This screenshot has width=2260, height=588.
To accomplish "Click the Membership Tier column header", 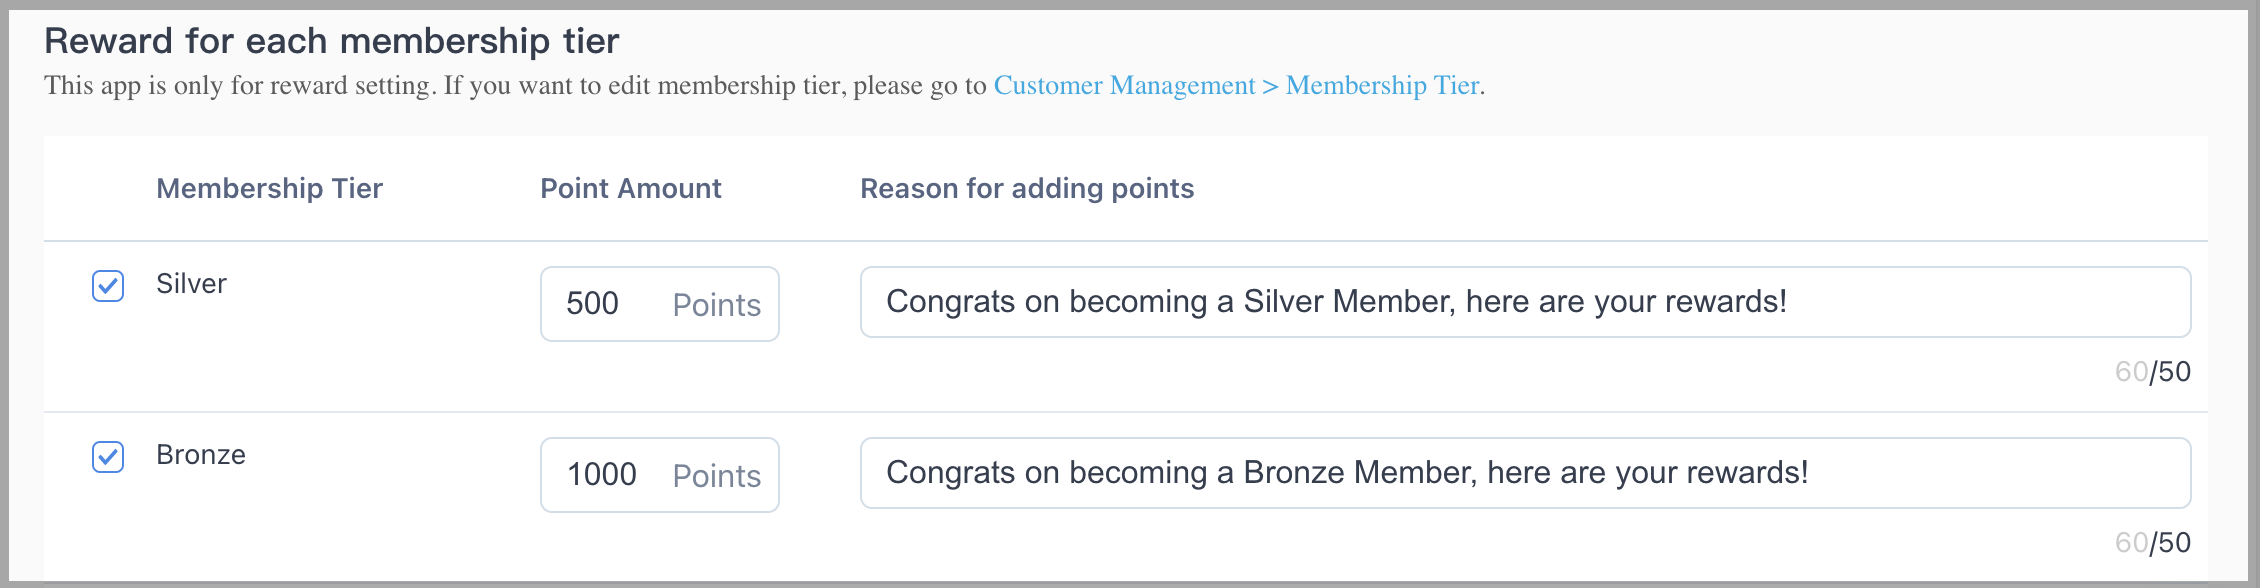I will [269, 188].
